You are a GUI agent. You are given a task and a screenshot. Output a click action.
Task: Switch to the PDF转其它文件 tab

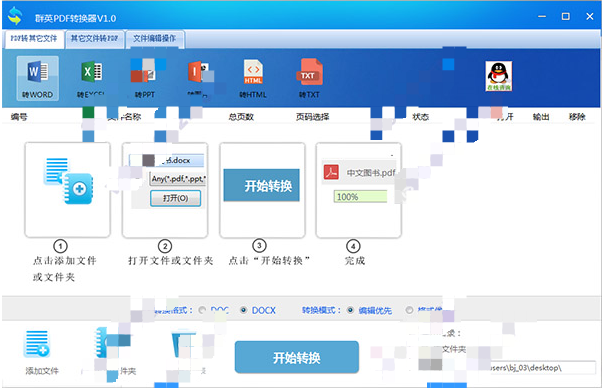click(34, 39)
